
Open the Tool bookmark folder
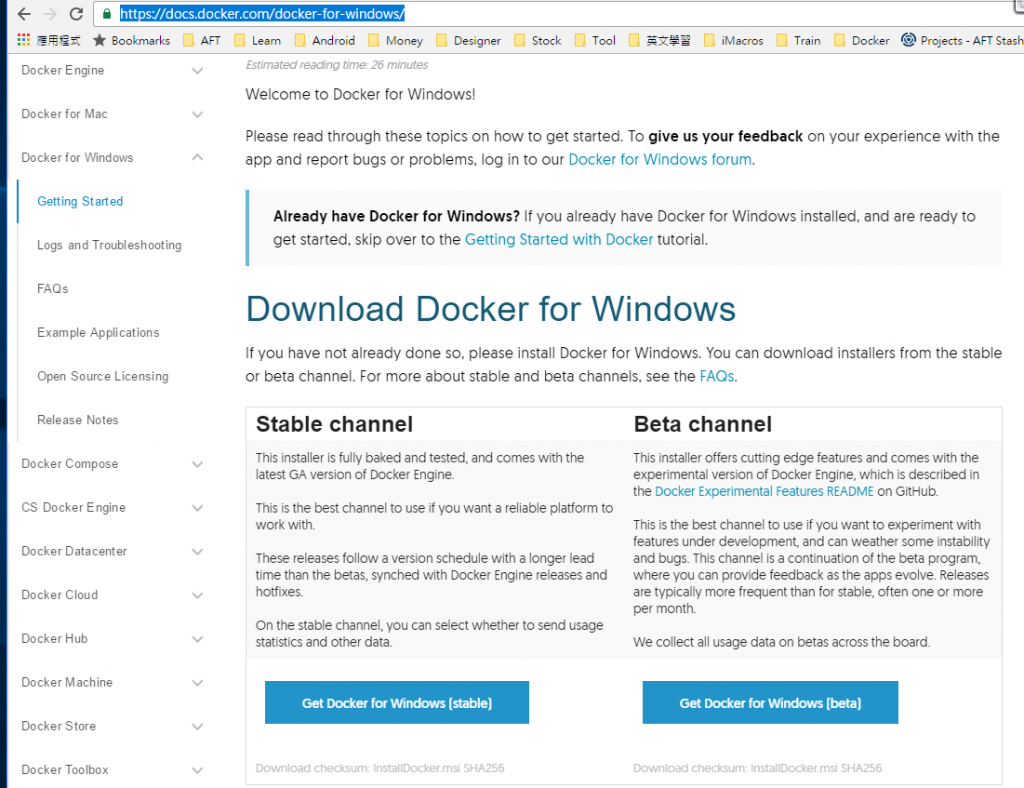[x=596, y=40]
